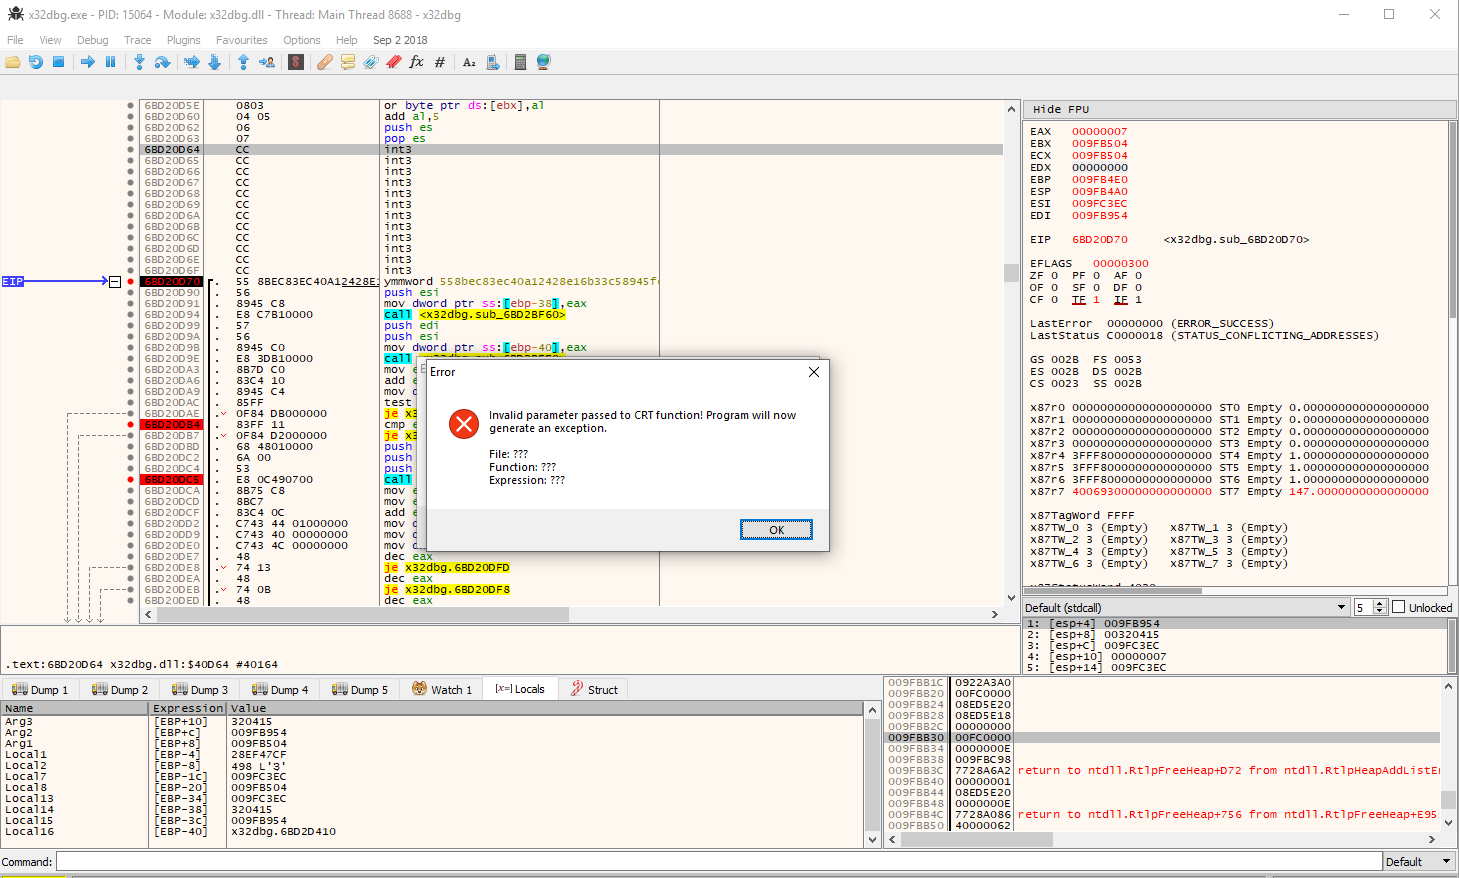Image resolution: width=1459 pixels, height=878 pixels.
Task: Open the String references icon
Action: pos(469,62)
